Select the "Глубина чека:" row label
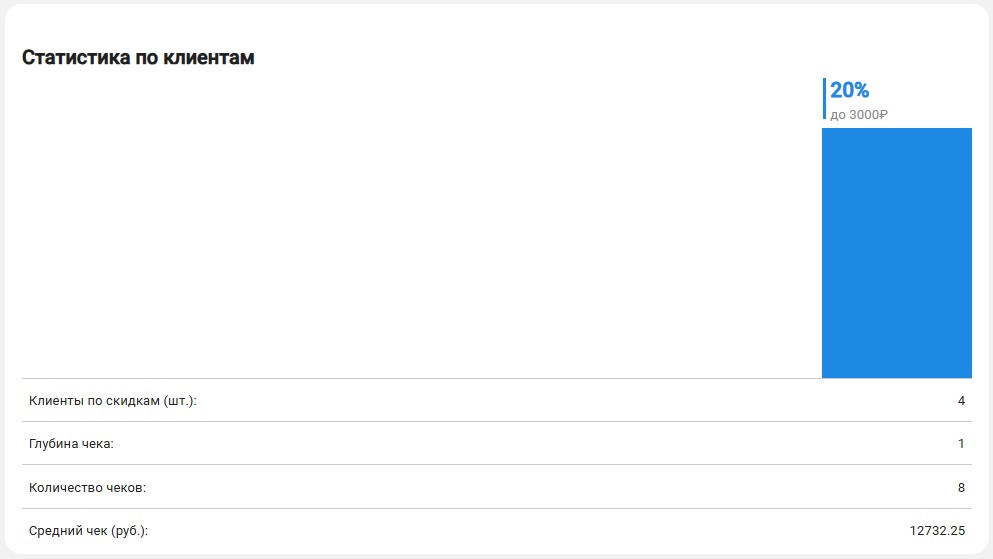This screenshot has height=559, width=993. pos(71,444)
